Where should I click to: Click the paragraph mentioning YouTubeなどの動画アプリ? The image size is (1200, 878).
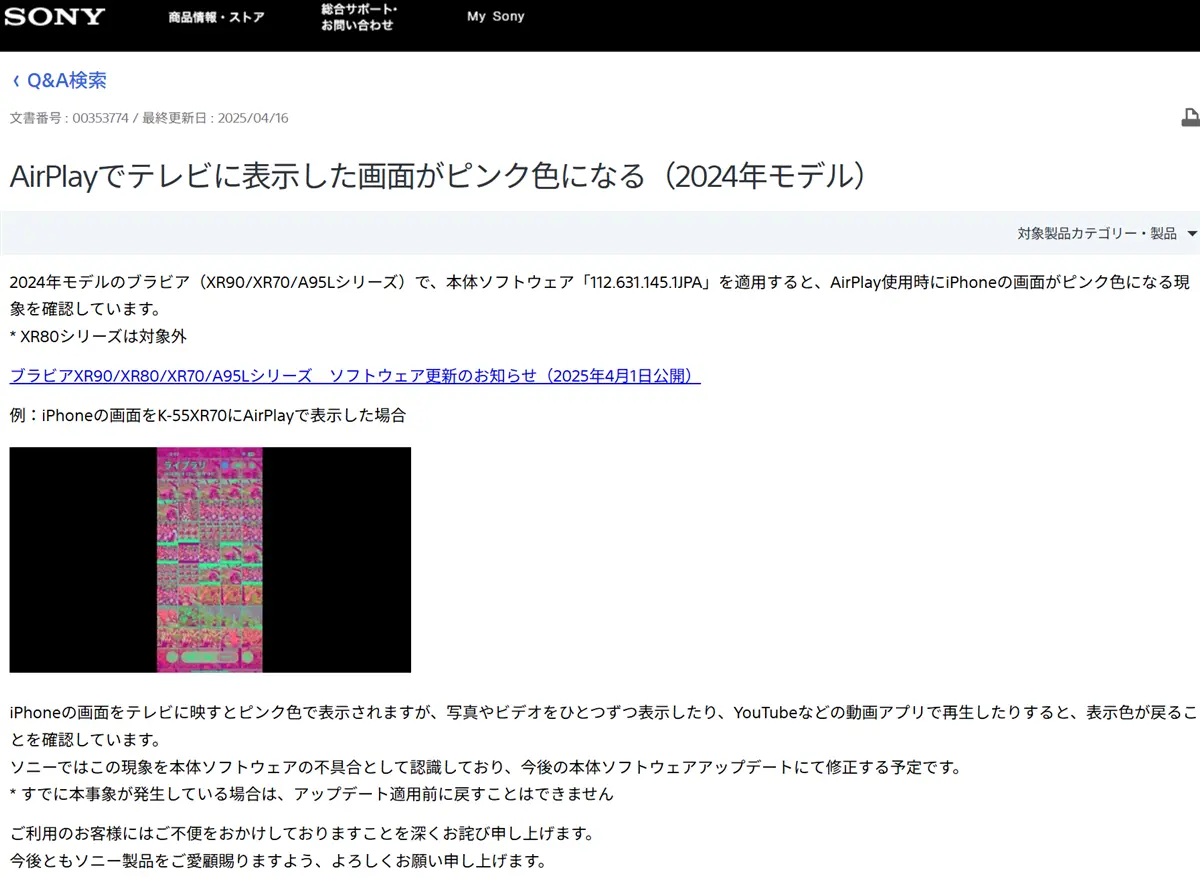click(x=600, y=713)
